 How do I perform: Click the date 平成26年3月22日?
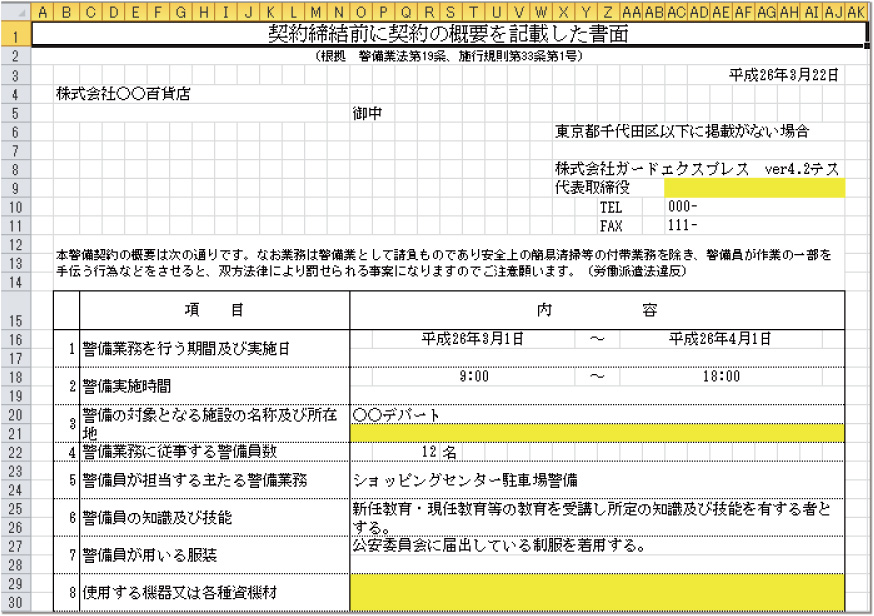[x=784, y=75]
